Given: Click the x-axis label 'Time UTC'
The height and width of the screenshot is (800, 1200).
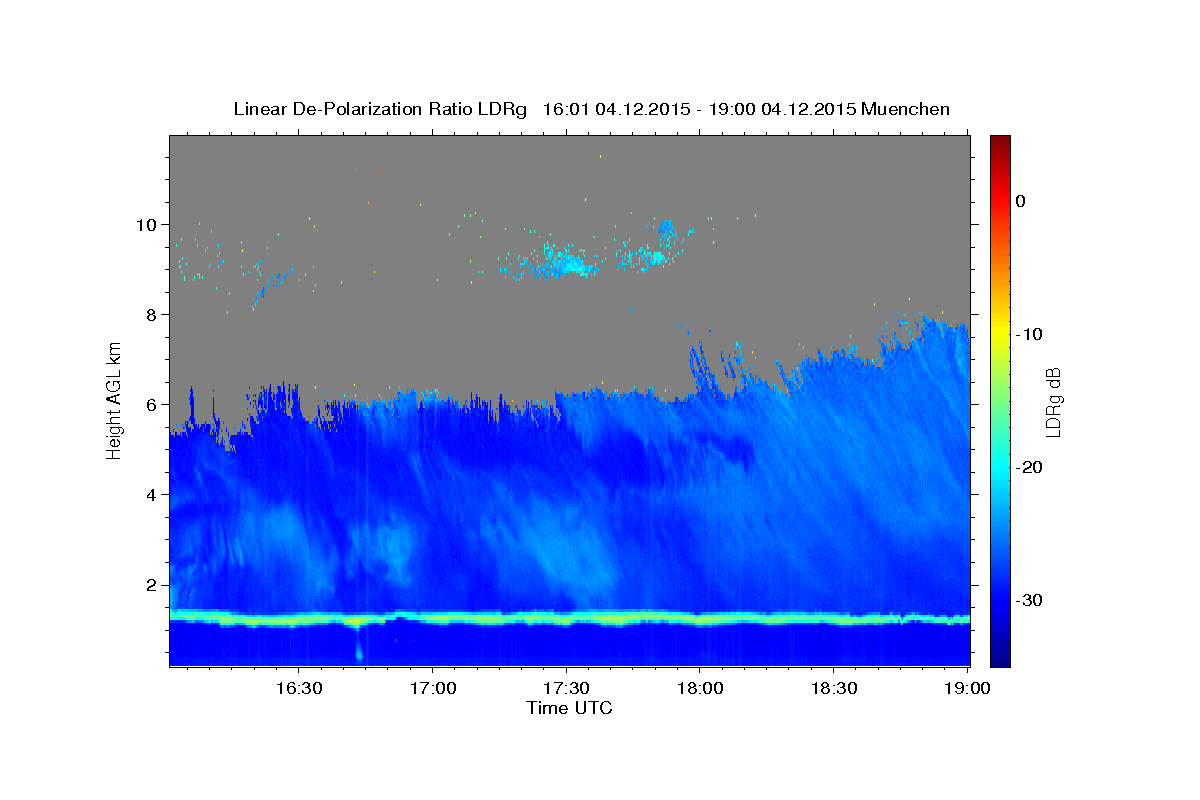Looking at the screenshot, I should point(569,708).
